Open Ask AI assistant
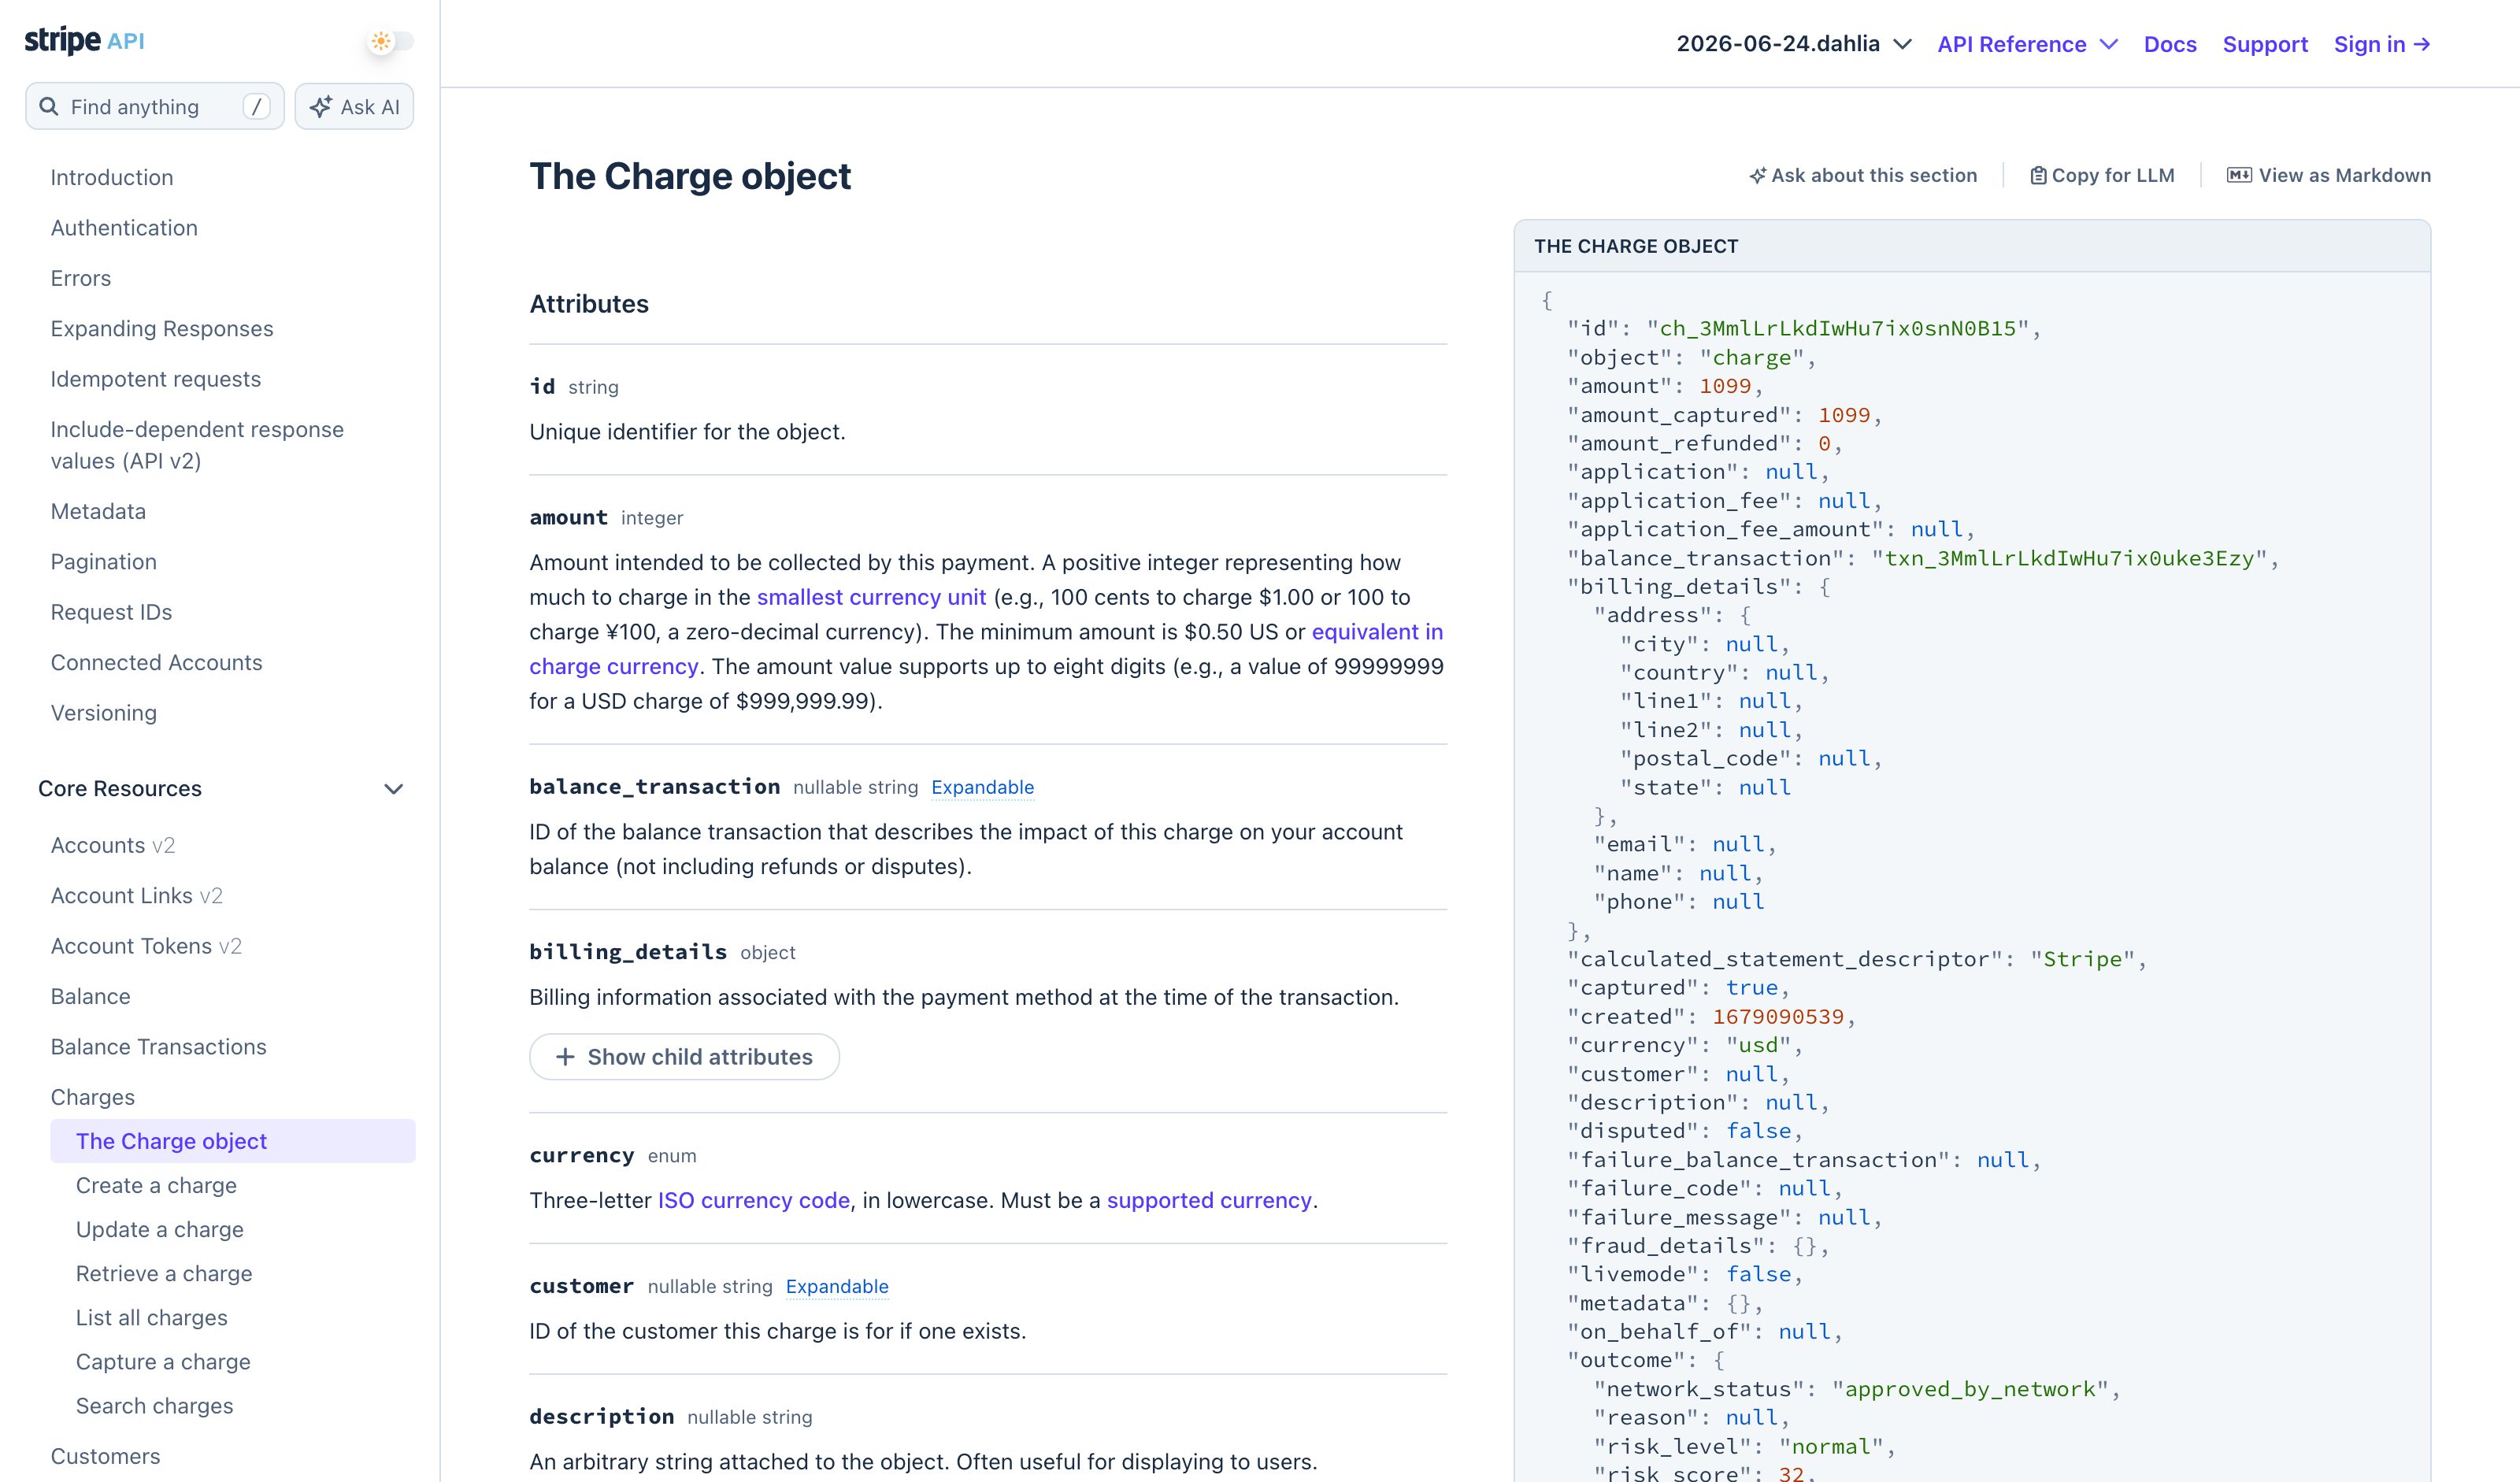The width and height of the screenshot is (2520, 1482). tap(354, 106)
